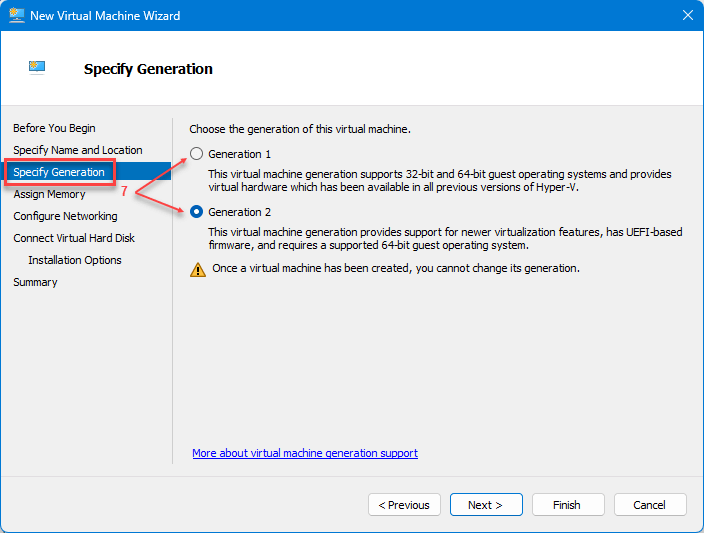Click the virtual machine icon beside Specify Generation heading
The height and width of the screenshot is (533, 704).
pyautogui.click(x=37, y=68)
